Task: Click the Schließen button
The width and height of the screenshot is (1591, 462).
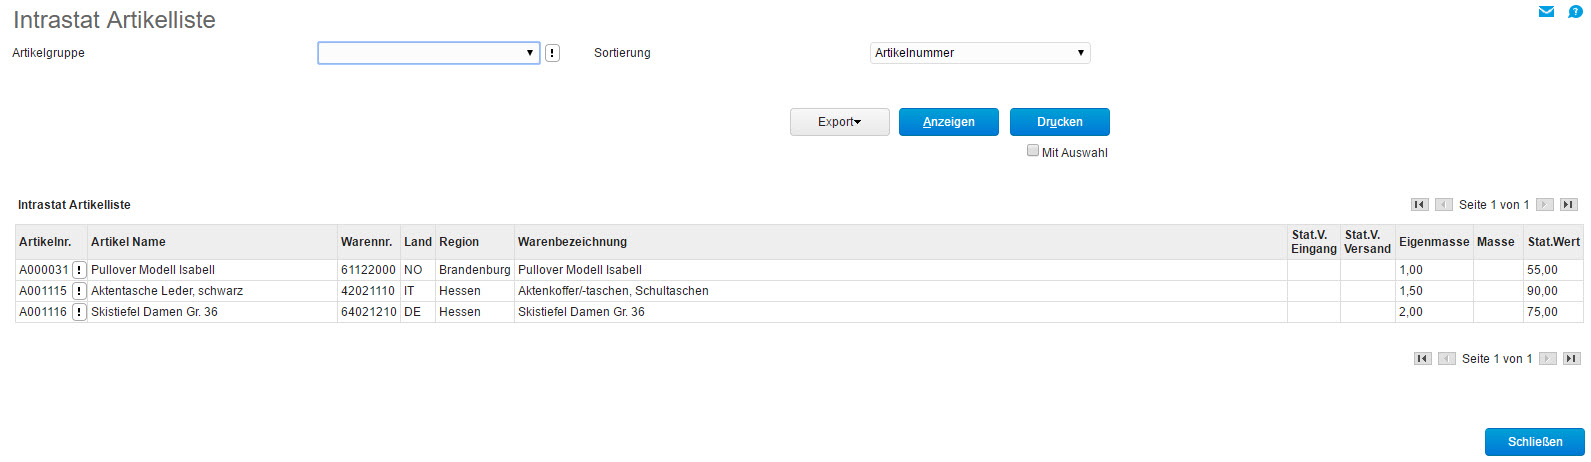Action: (1534, 442)
